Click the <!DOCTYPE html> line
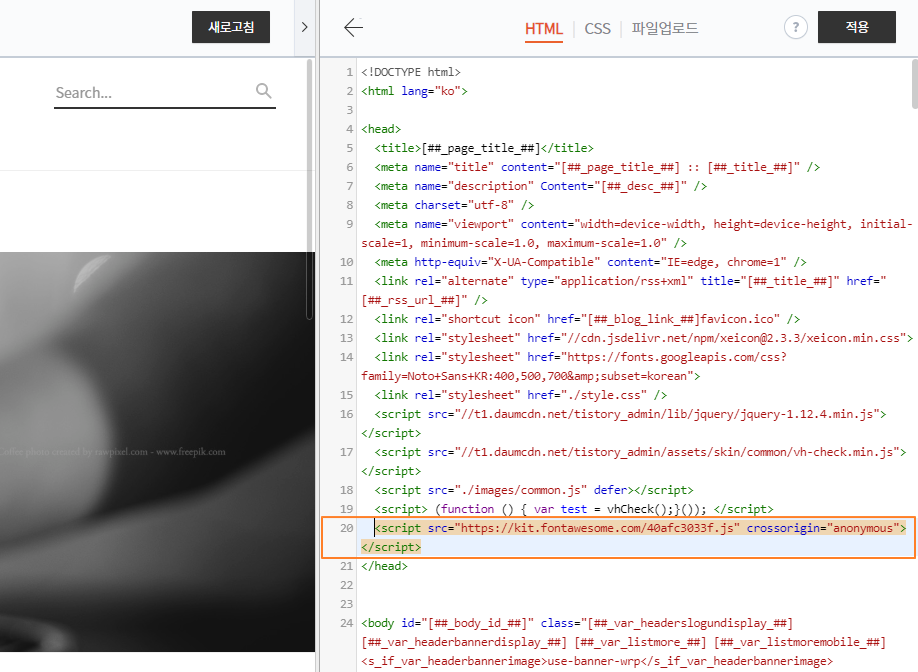Image resolution: width=918 pixels, height=672 pixels. click(x=411, y=72)
